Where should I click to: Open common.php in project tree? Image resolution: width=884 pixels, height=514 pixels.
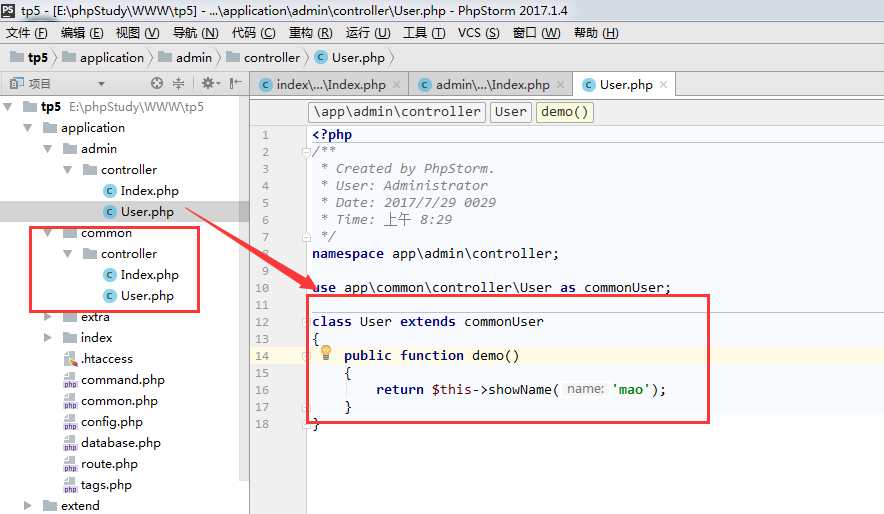click(x=119, y=401)
